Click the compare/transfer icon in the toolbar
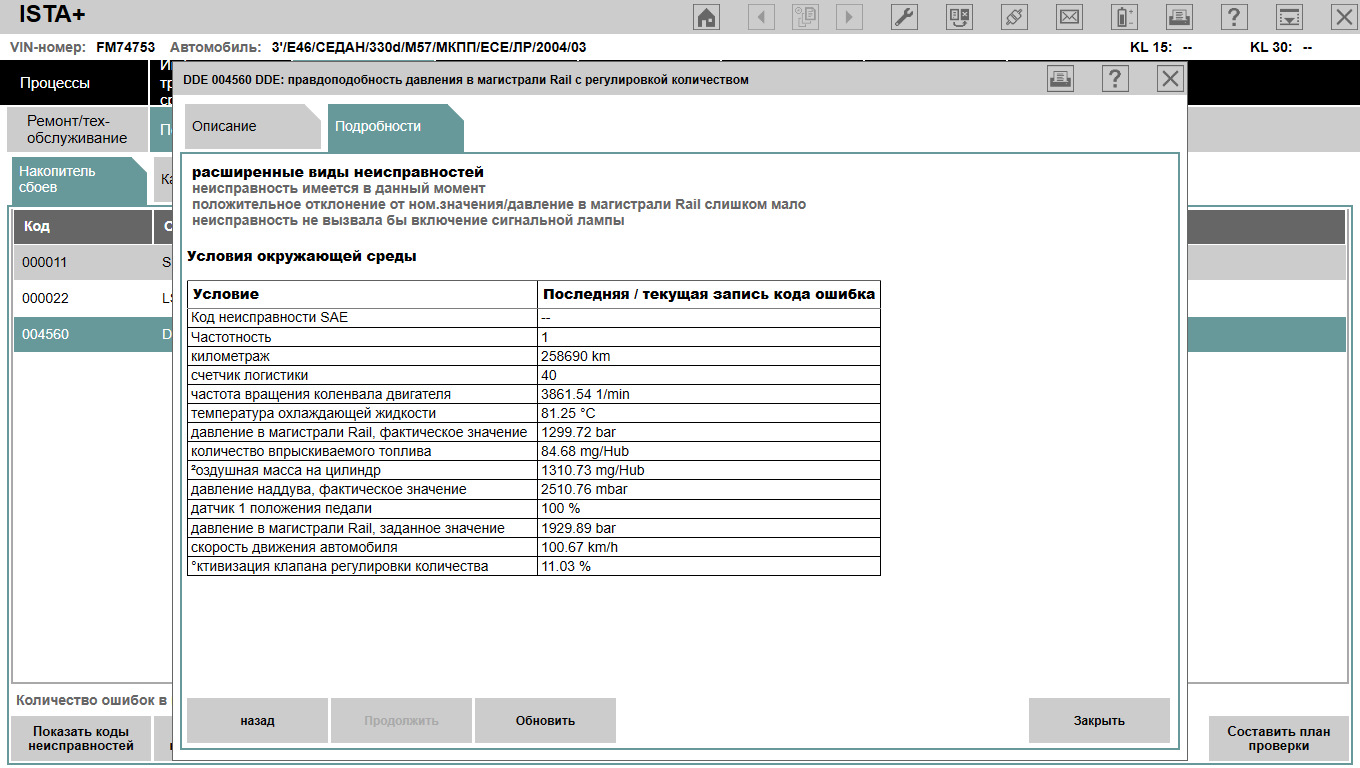Screen dimensions: 1360x768 (959, 16)
